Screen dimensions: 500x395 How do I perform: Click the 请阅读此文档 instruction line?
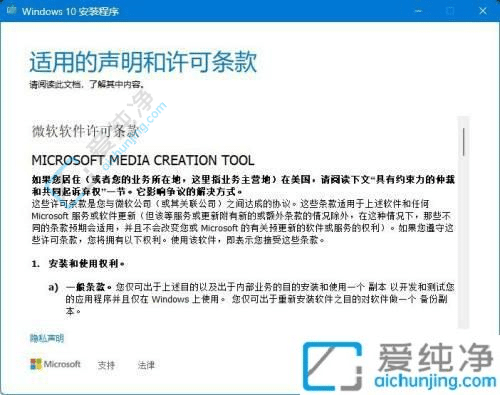[x=87, y=84]
